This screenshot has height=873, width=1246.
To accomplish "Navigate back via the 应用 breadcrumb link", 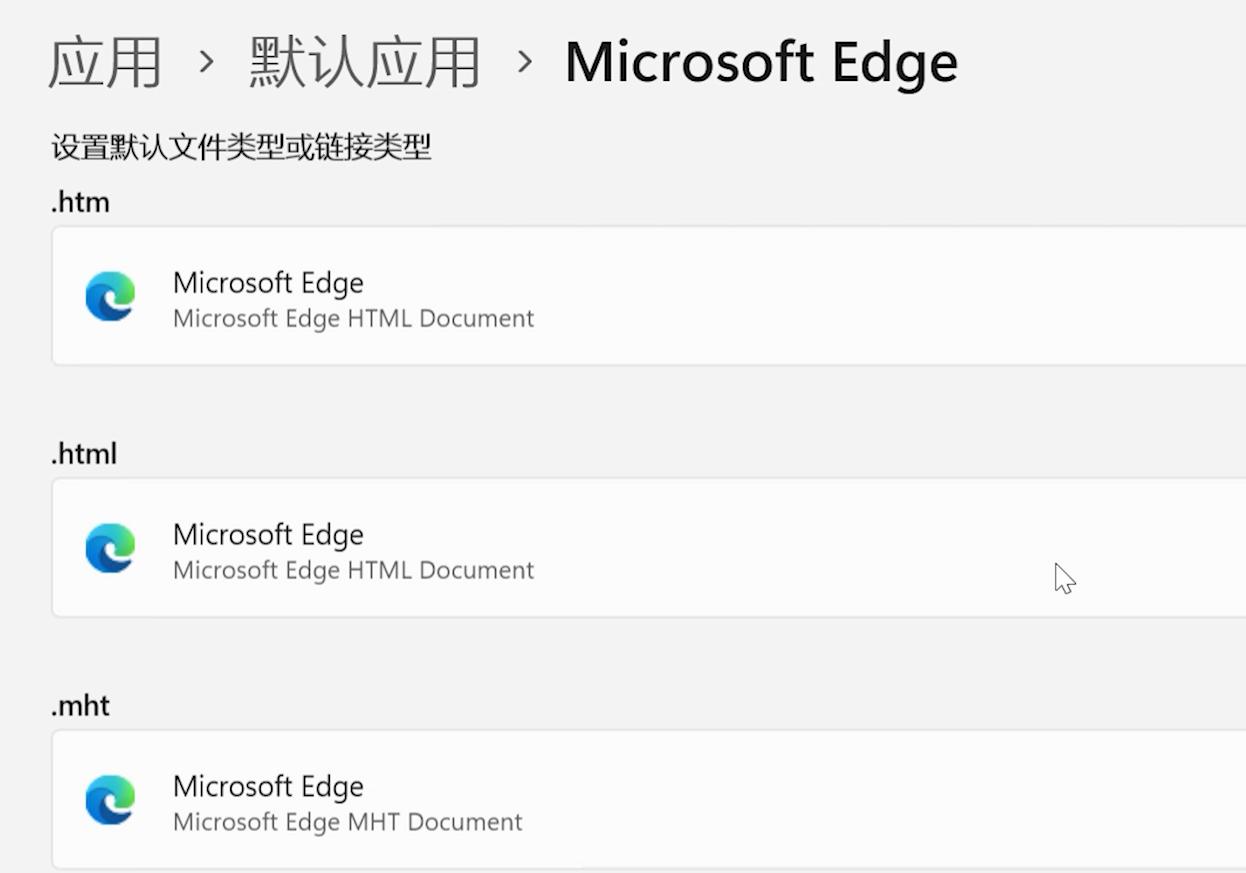I will point(103,62).
